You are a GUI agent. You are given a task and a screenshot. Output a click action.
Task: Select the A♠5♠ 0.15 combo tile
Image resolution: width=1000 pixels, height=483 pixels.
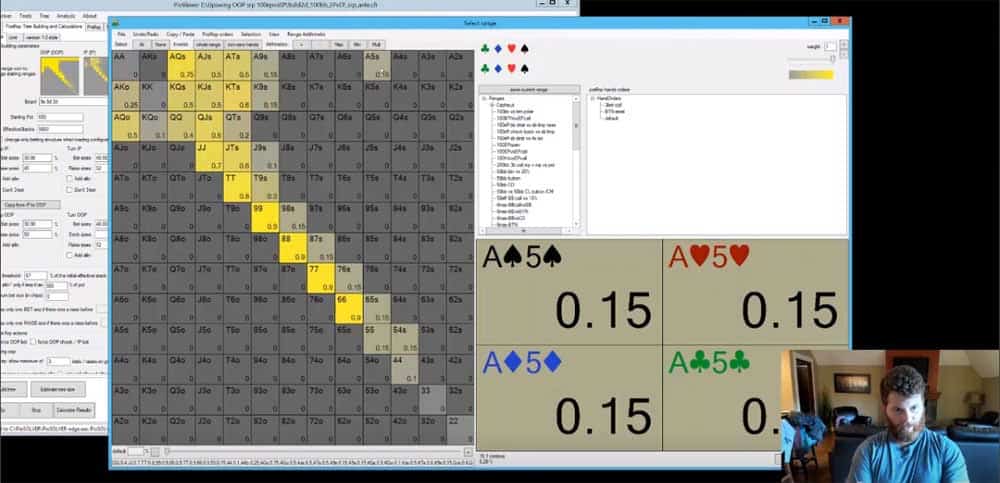coord(570,292)
